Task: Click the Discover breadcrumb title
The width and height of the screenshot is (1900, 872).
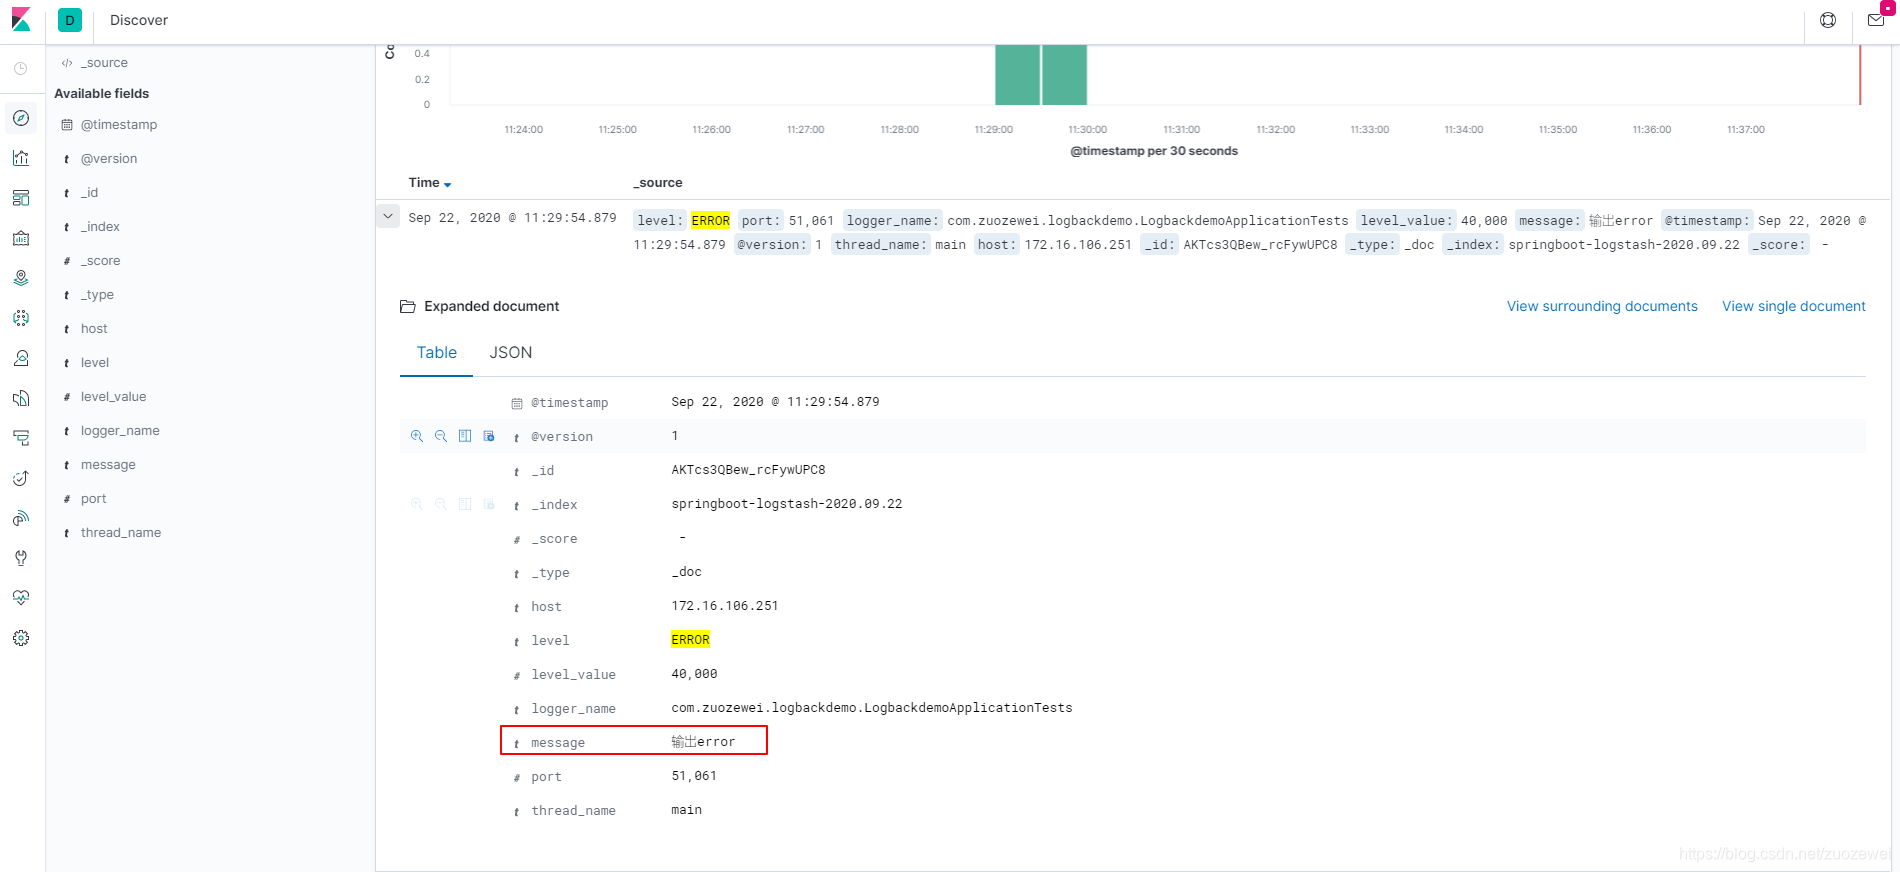Action: (x=139, y=20)
